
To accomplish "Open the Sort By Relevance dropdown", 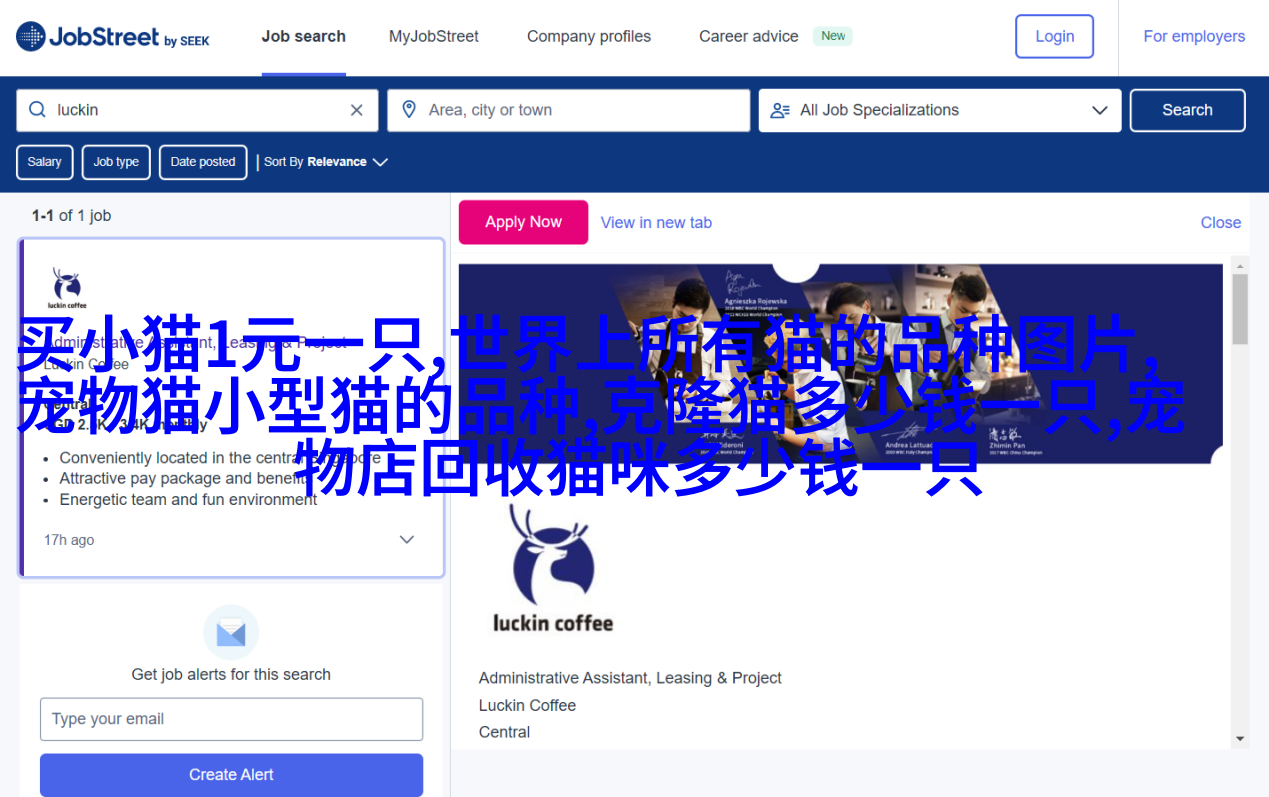I will pyautogui.click(x=326, y=162).
